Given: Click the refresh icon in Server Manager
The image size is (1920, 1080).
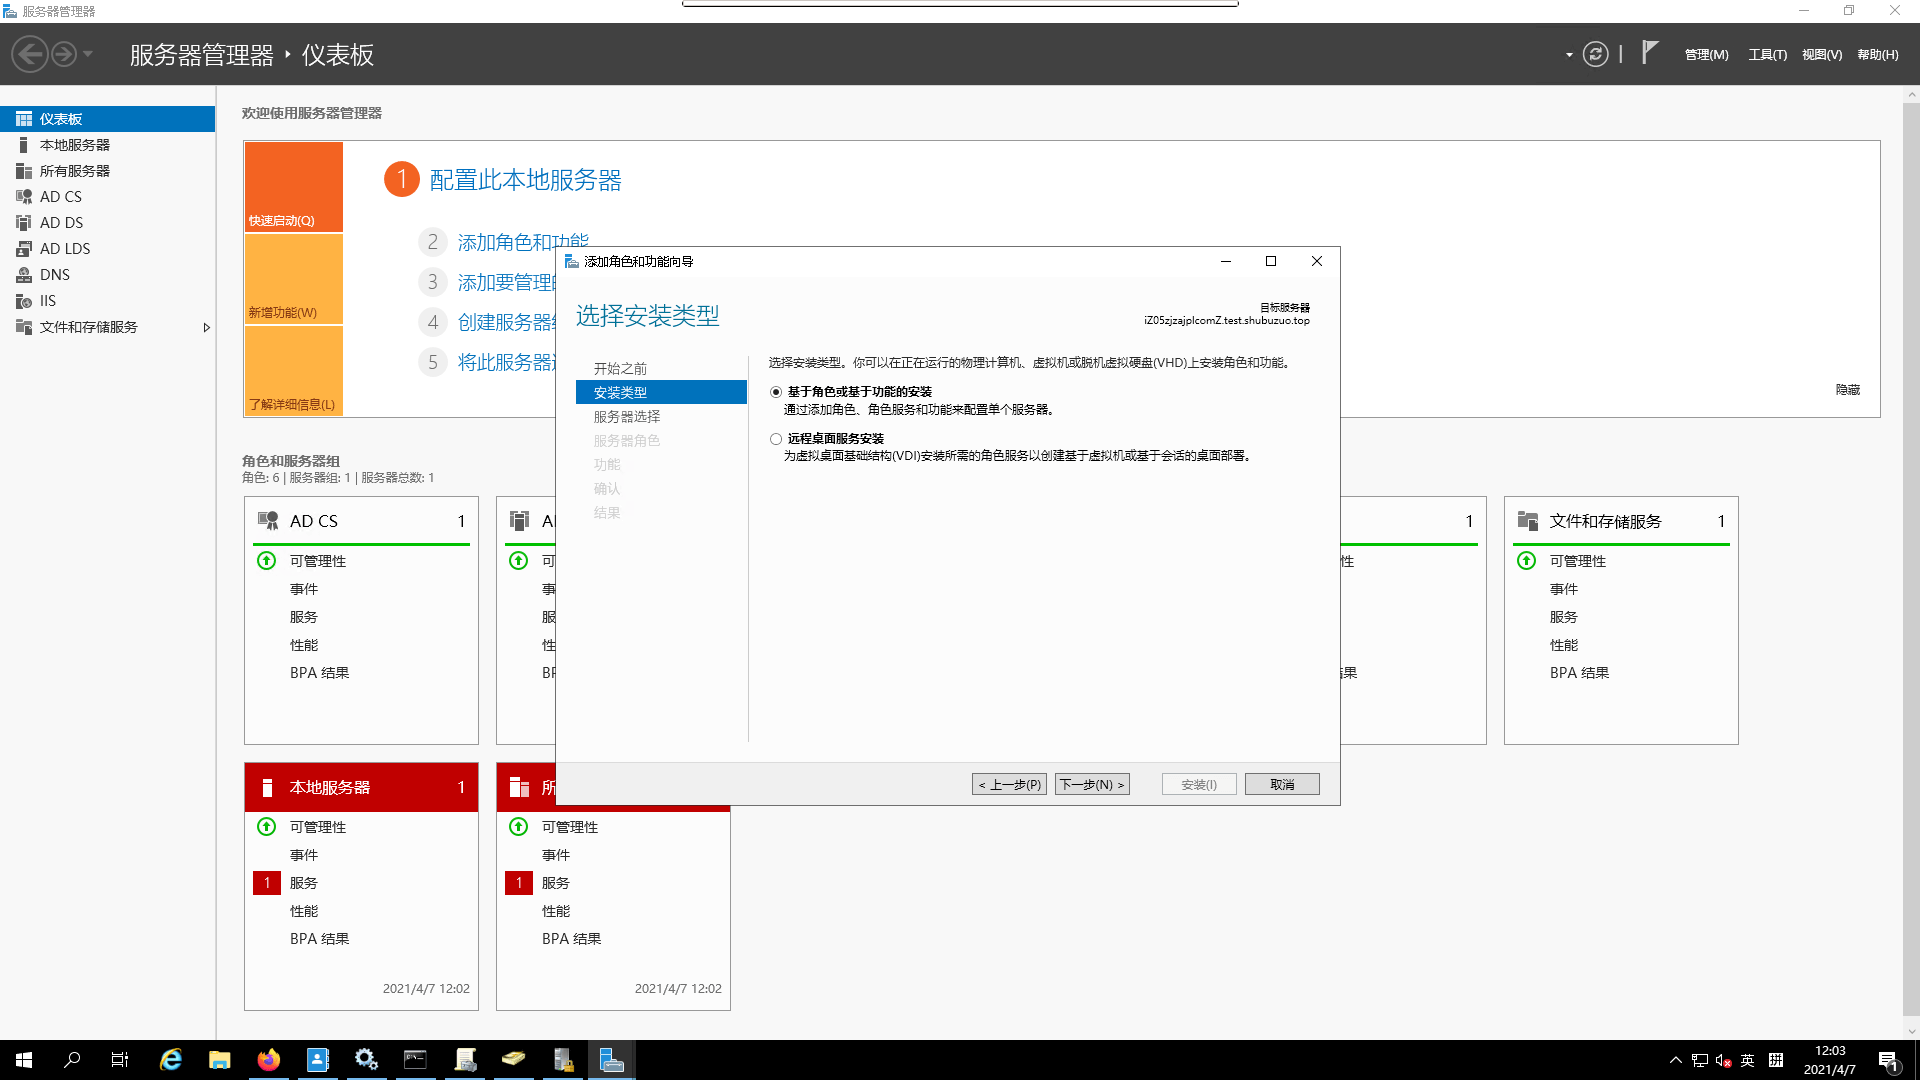Looking at the screenshot, I should tap(1596, 54).
